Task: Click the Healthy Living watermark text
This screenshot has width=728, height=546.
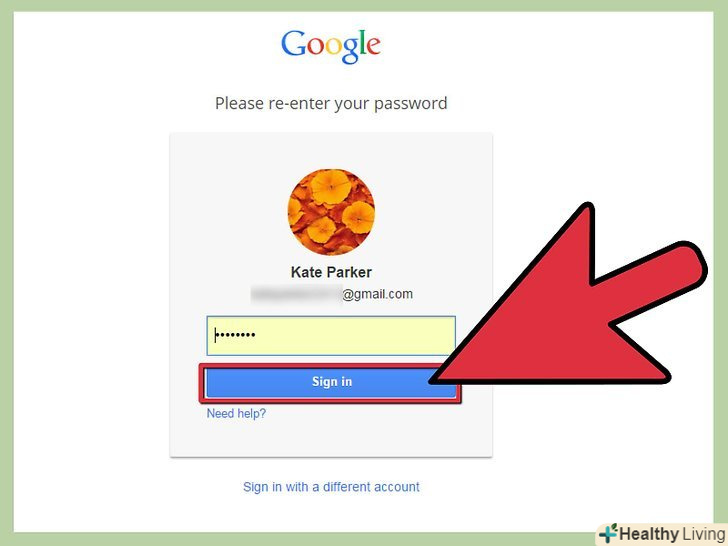Action: [672, 534]
